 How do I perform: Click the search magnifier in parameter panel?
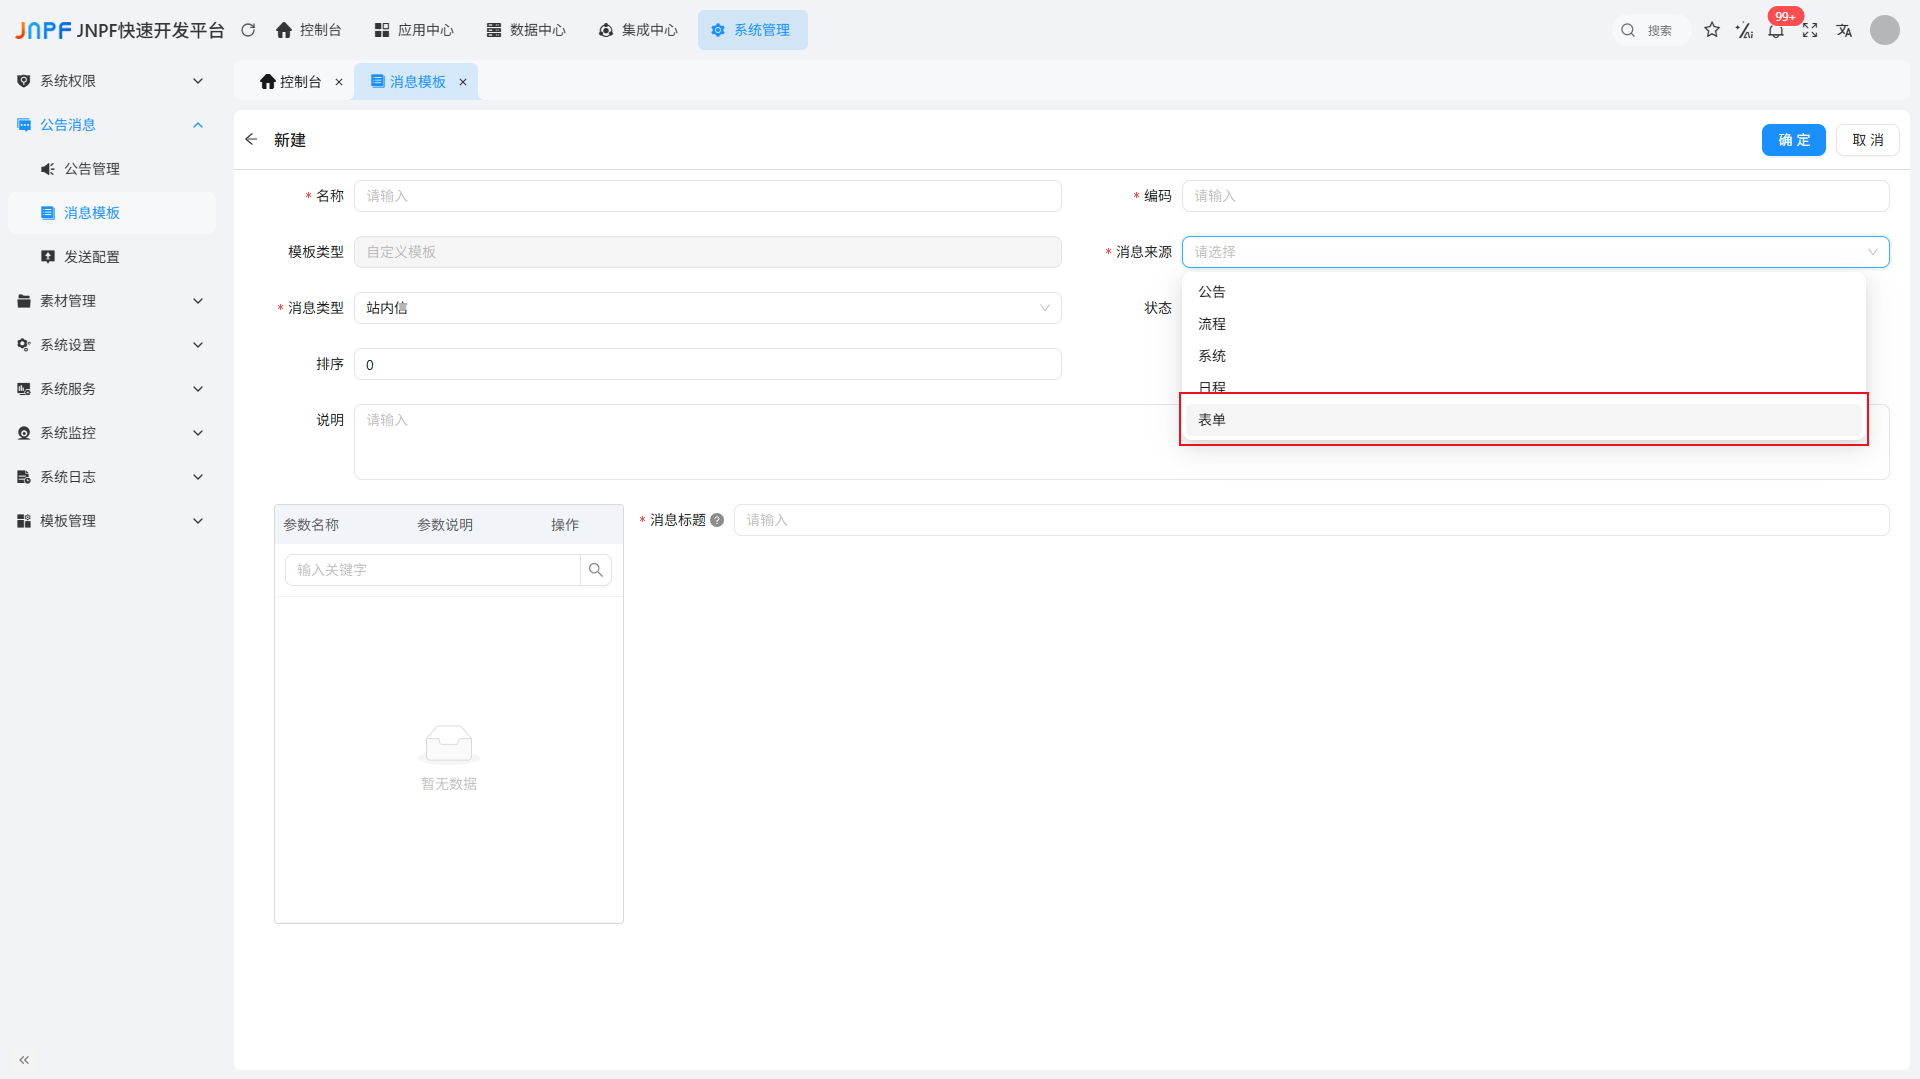click(596, 570)
